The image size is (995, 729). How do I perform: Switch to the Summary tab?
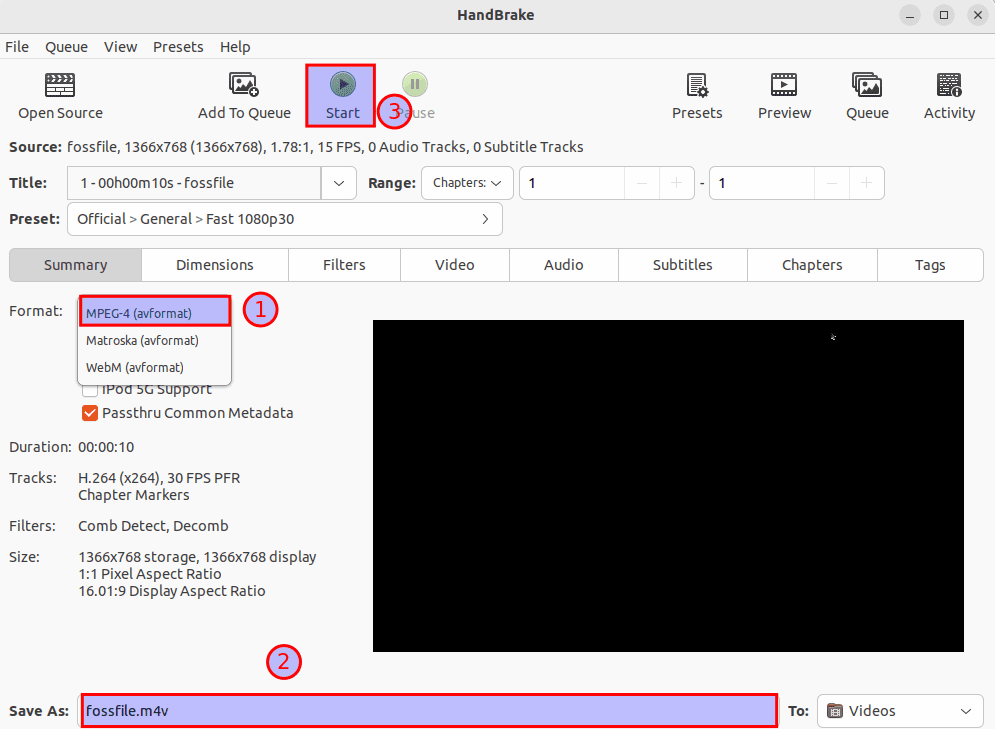[x=76, y=265]
